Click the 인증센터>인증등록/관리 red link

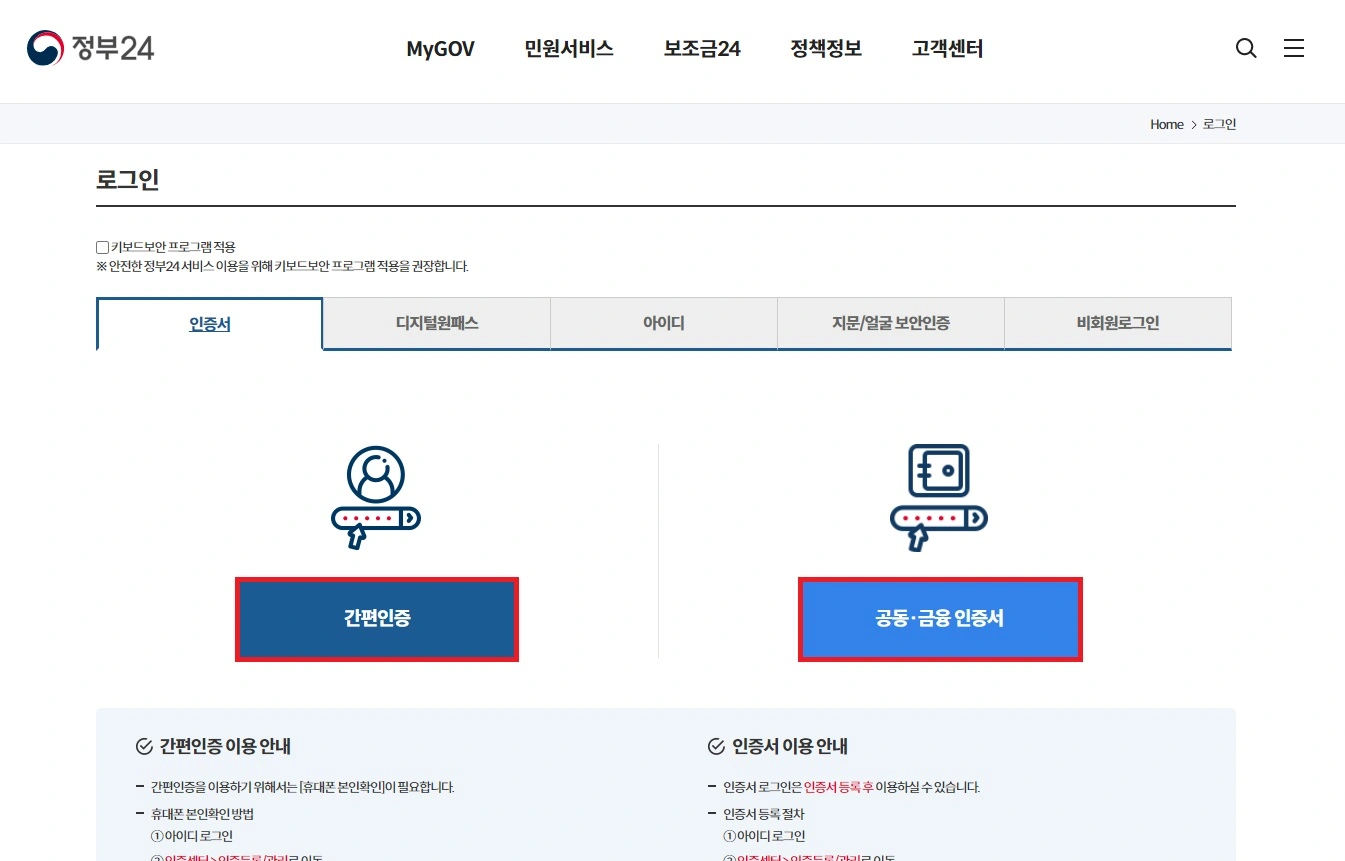pyautogui.click(x=799, y=857)
